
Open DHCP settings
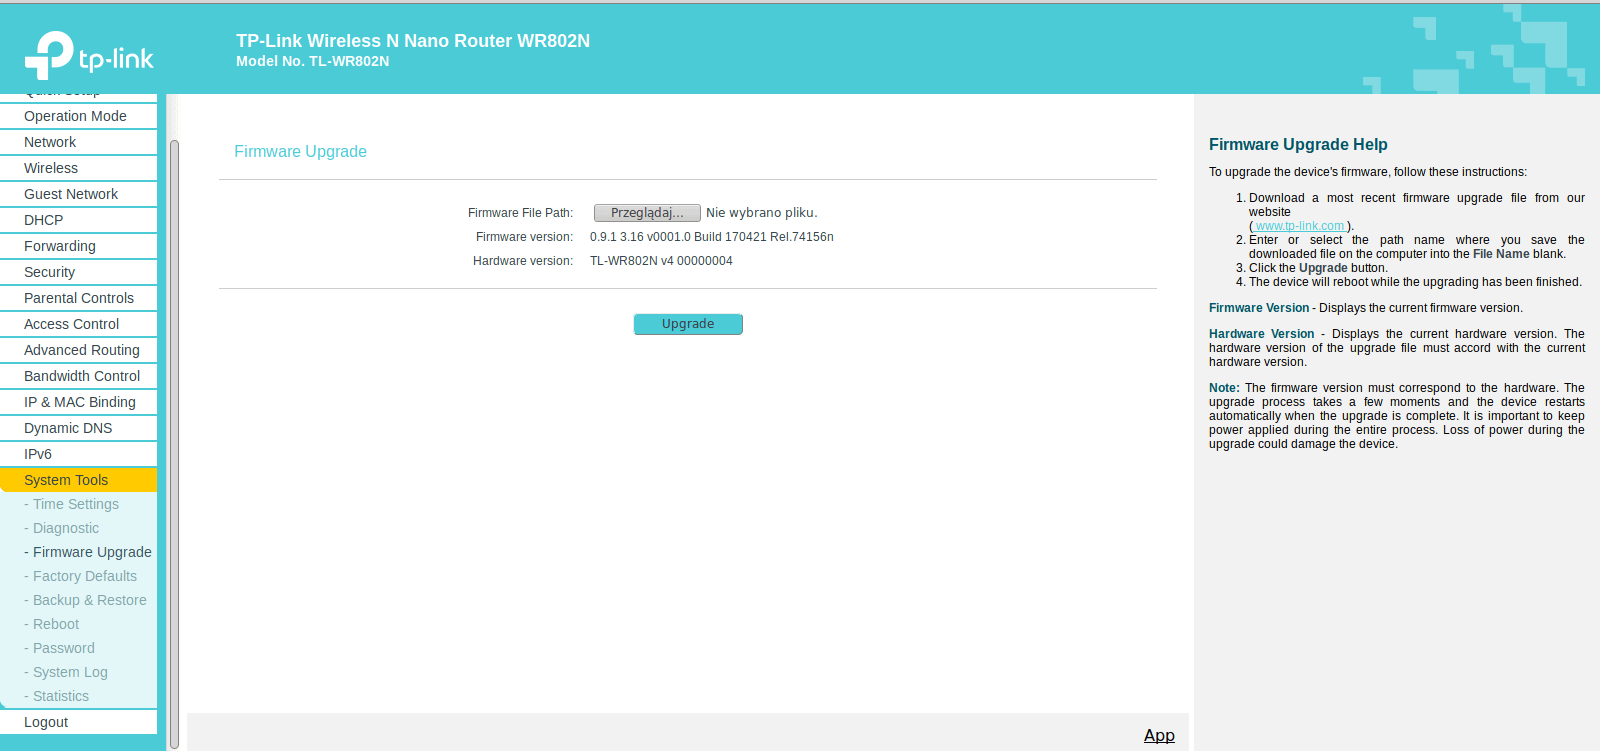(x=78, y=220)
